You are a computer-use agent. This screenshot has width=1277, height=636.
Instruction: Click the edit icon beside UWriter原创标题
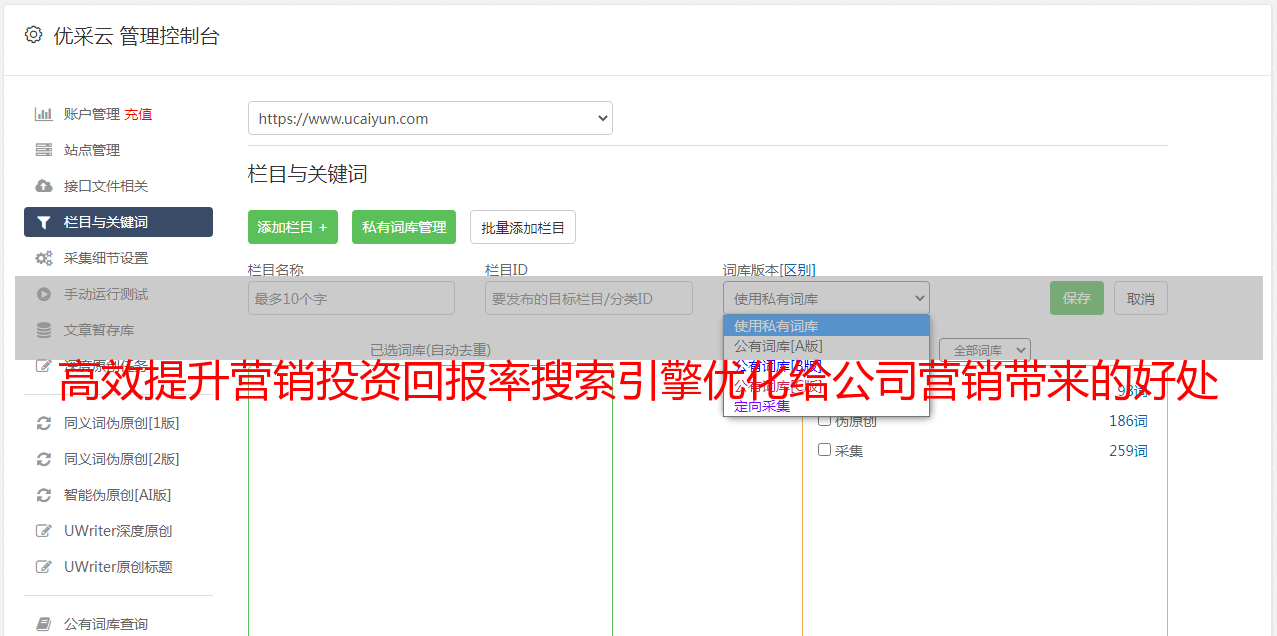(44, 567)
